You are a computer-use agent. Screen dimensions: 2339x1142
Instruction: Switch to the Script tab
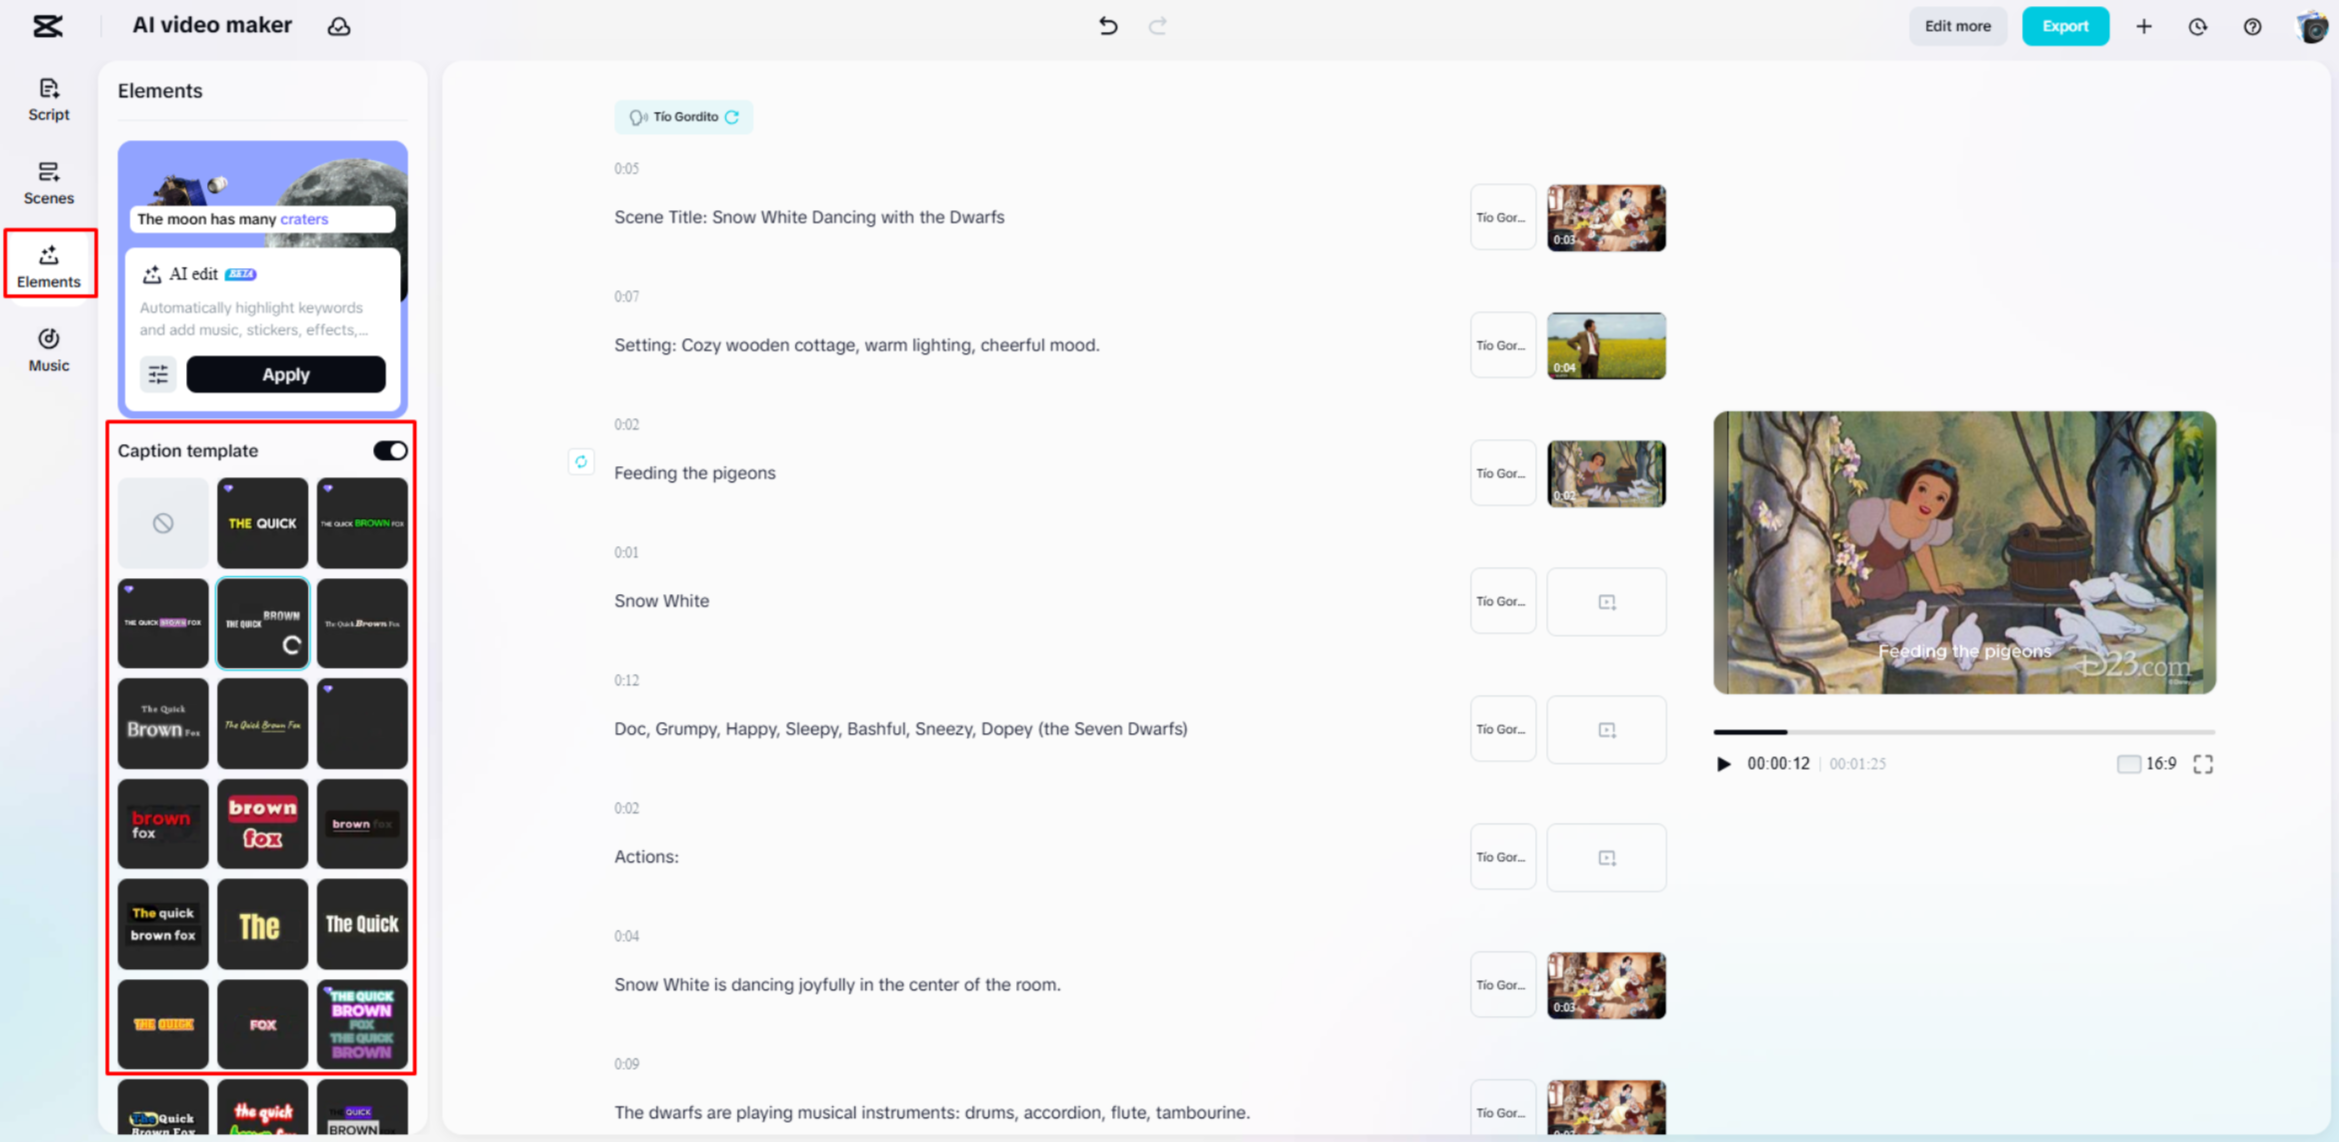tap(48, 99)
